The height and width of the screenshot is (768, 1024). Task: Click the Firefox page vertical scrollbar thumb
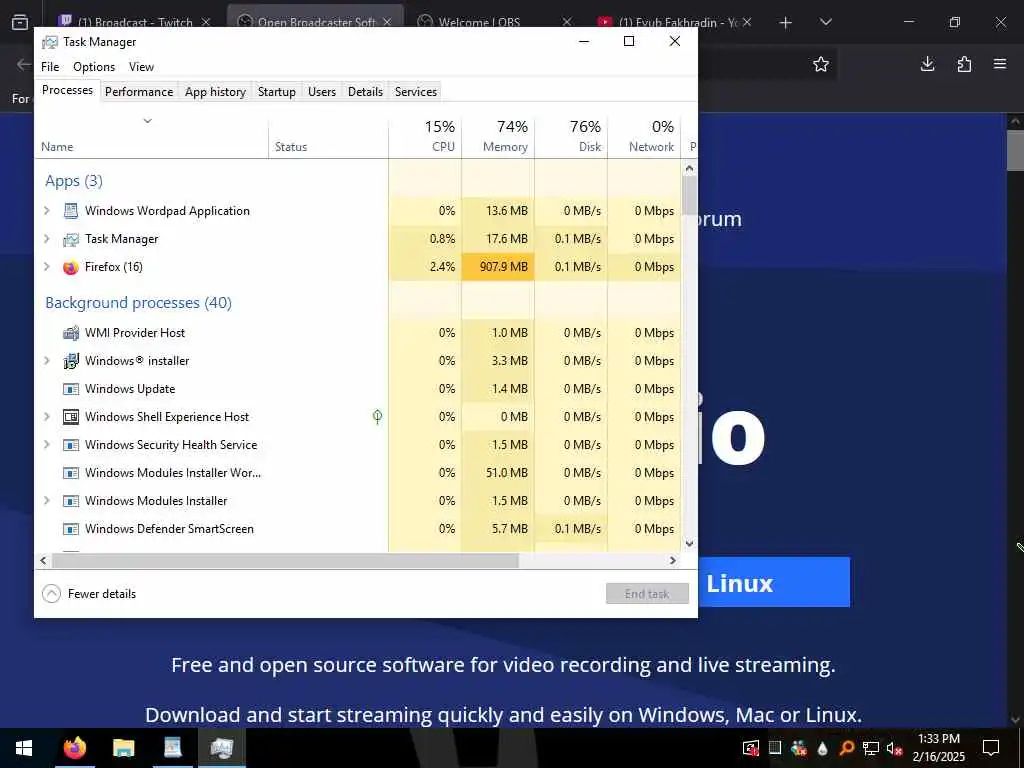click(x=1015, y=150)
